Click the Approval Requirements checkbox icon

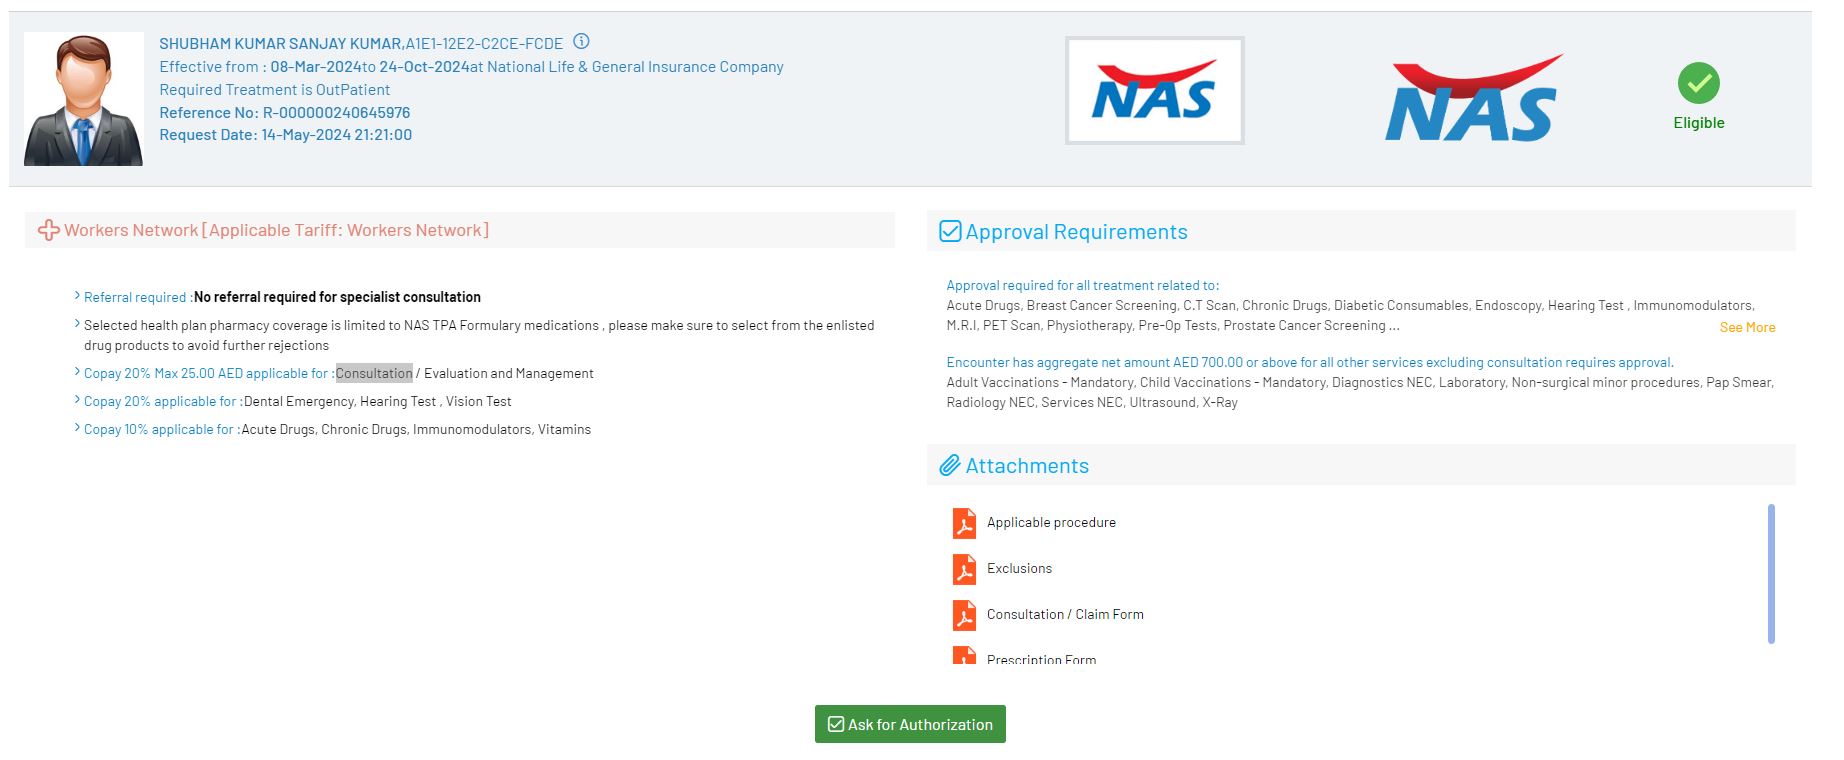tap(950, 231)
